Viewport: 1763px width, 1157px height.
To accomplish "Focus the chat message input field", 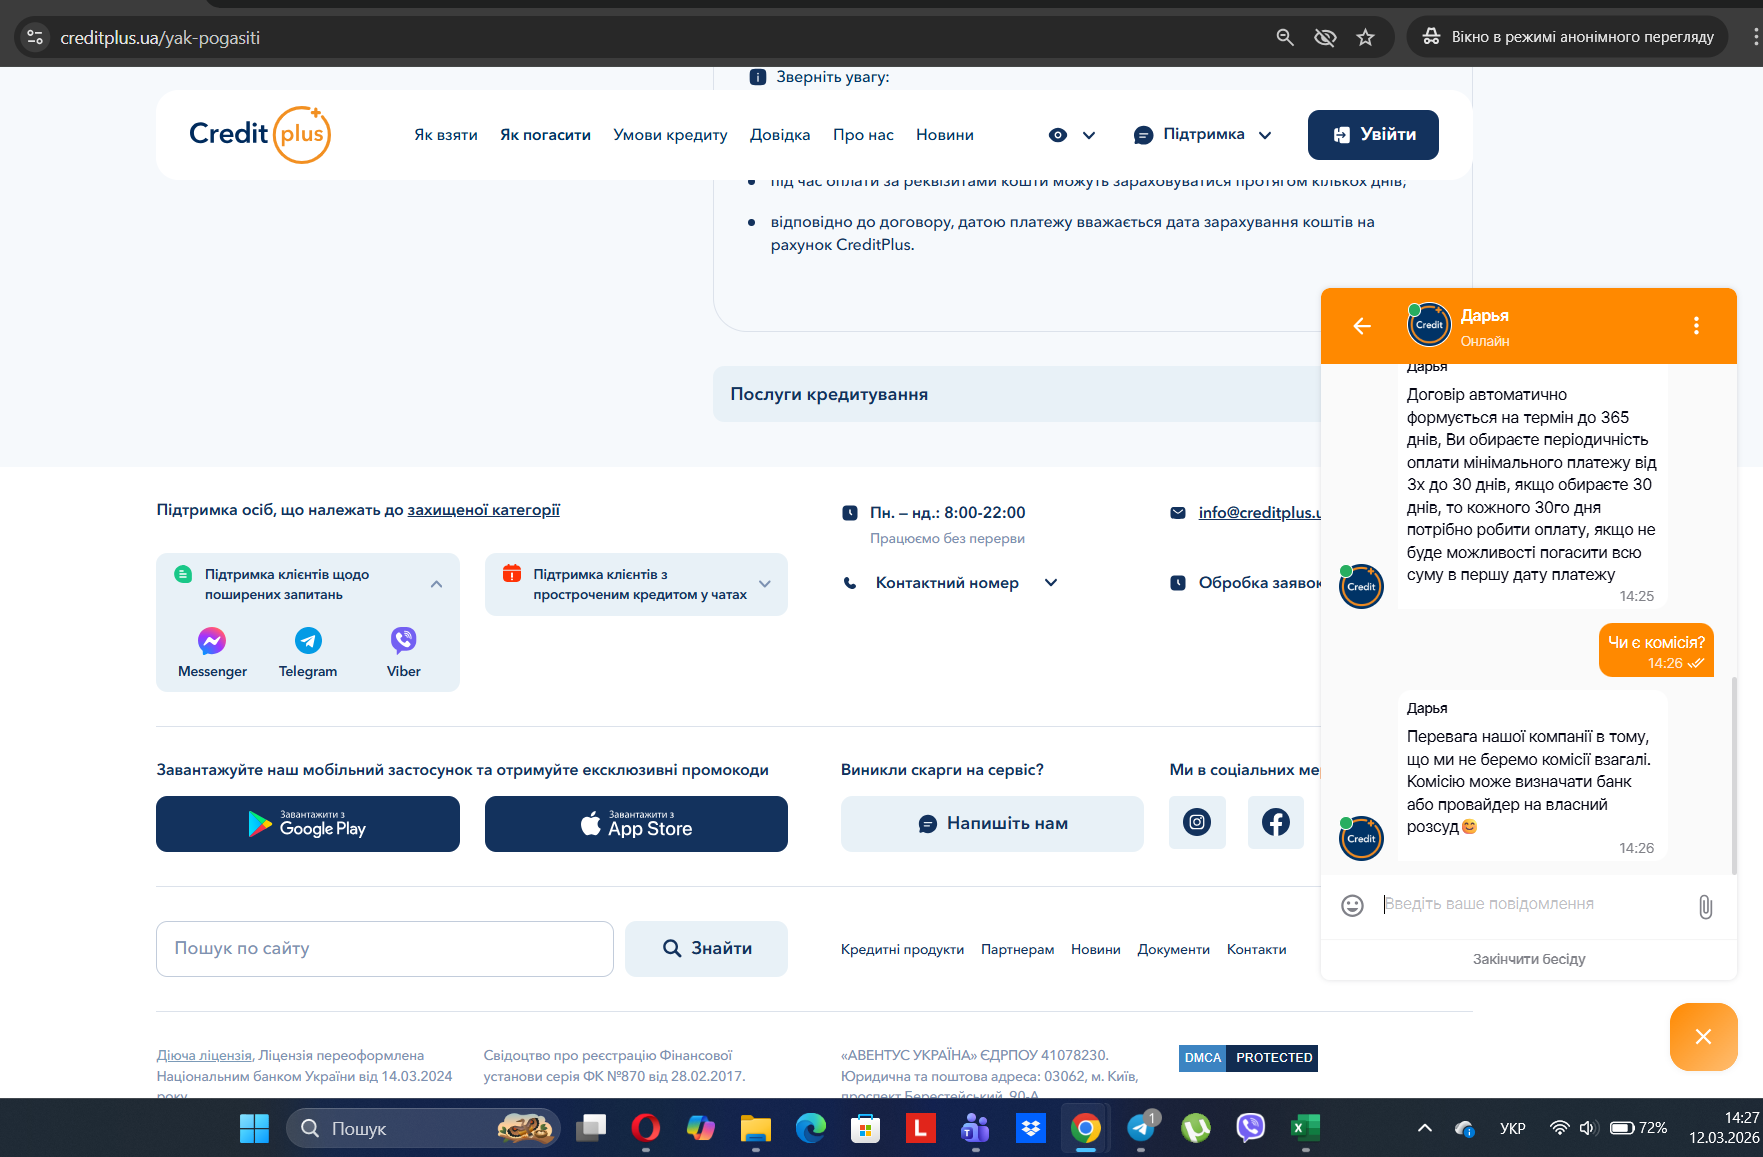I will [x=1531, y=904].
